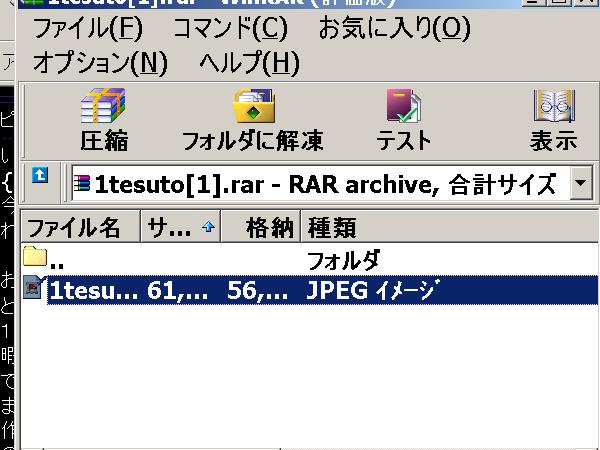Select the 'フォルダ' type text in the '..' row
600x450 pixels.
(x=343, y=260)
